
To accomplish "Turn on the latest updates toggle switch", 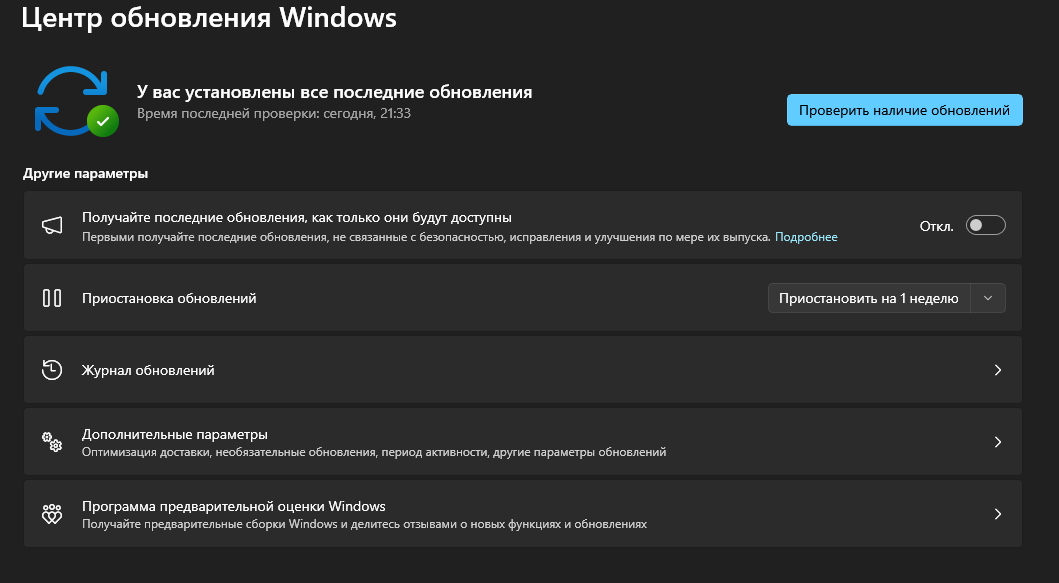I will (985, 226).
